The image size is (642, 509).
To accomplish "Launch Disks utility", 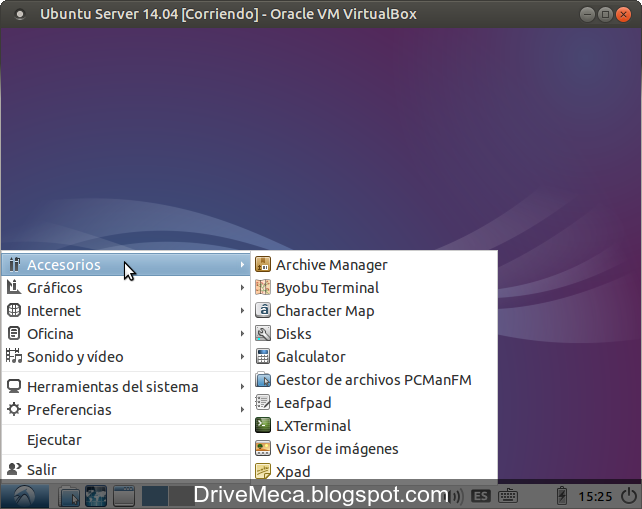I will (x=374, y=334).
